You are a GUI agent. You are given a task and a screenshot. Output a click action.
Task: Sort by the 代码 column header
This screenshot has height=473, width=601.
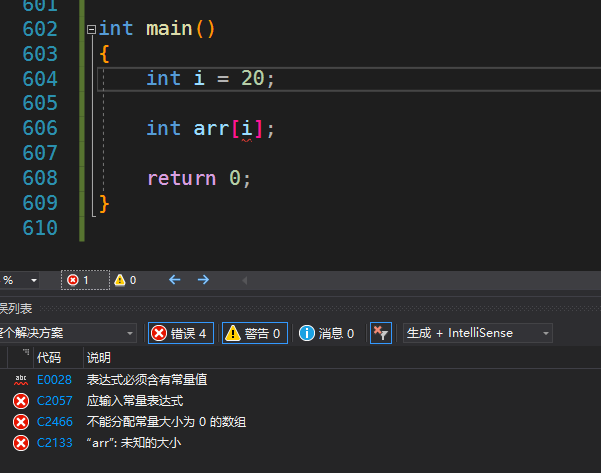[x=49, y=358]
